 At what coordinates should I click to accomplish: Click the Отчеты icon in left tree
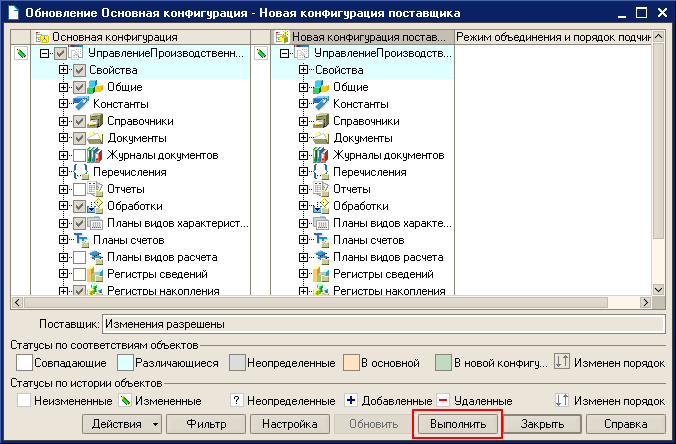pyautogui.click(x=95, y=189)
